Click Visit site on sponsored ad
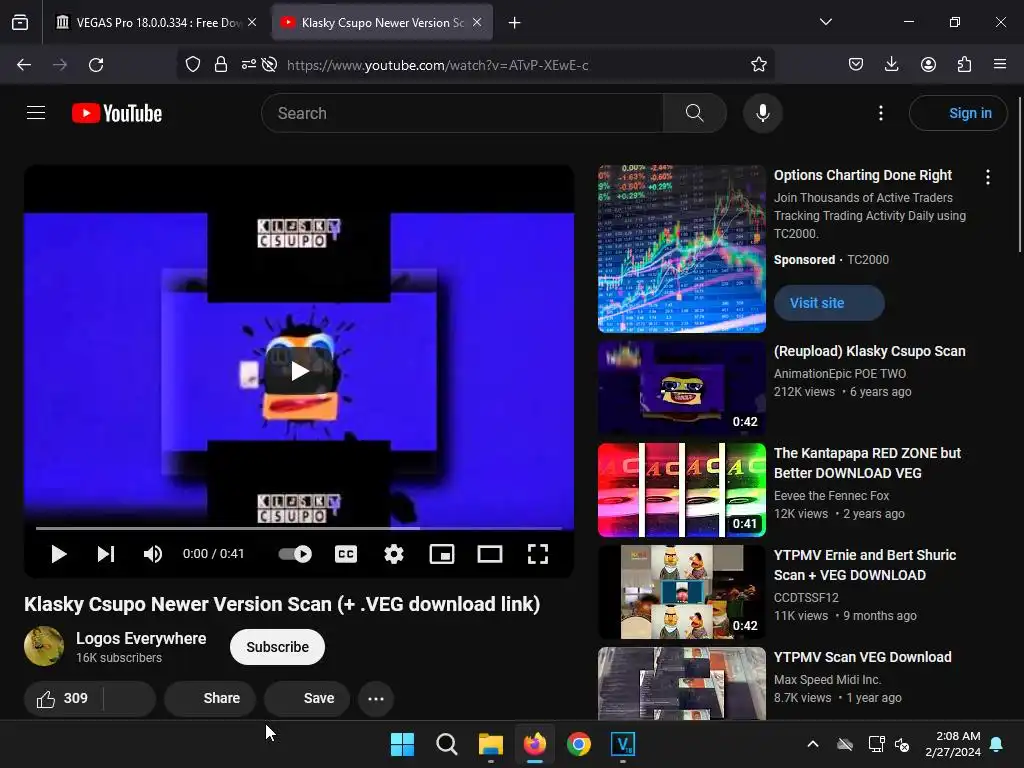The height and width of the screenshot is (768, 1024). pos(829,303)
